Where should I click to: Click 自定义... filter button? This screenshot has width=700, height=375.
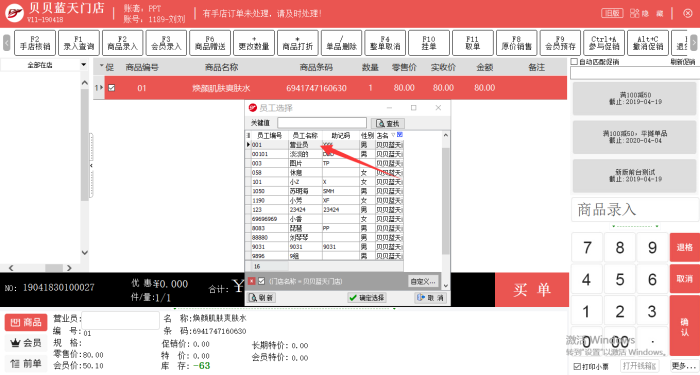(x=422, y=281)
